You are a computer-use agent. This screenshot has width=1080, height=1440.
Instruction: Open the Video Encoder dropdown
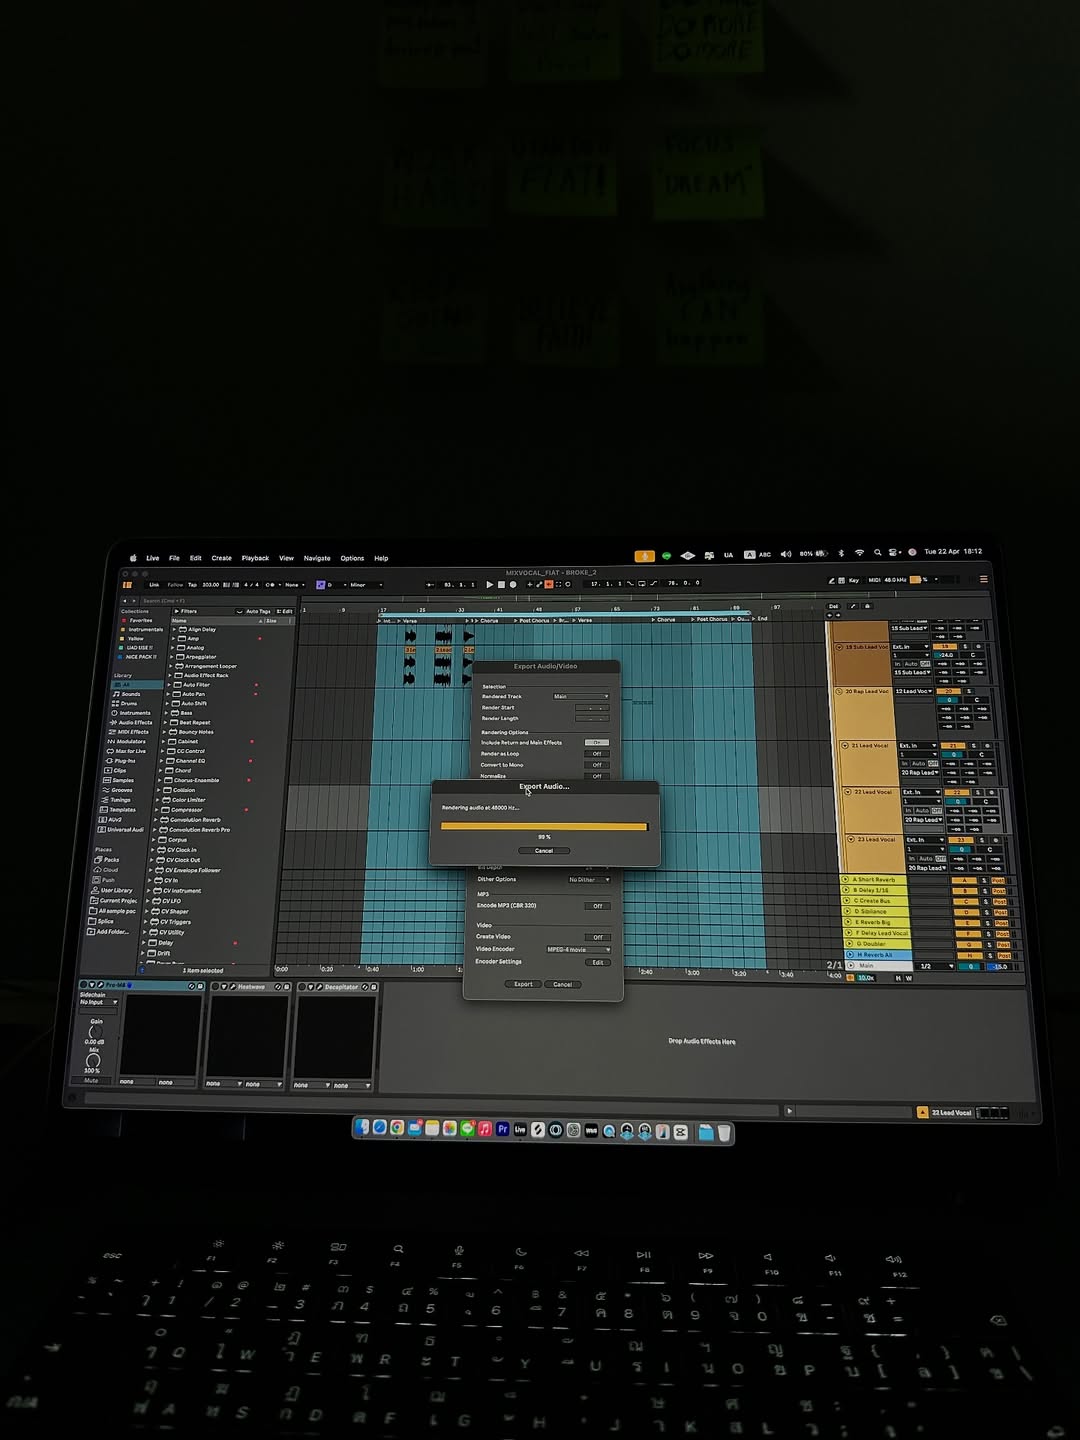point(578,949)
